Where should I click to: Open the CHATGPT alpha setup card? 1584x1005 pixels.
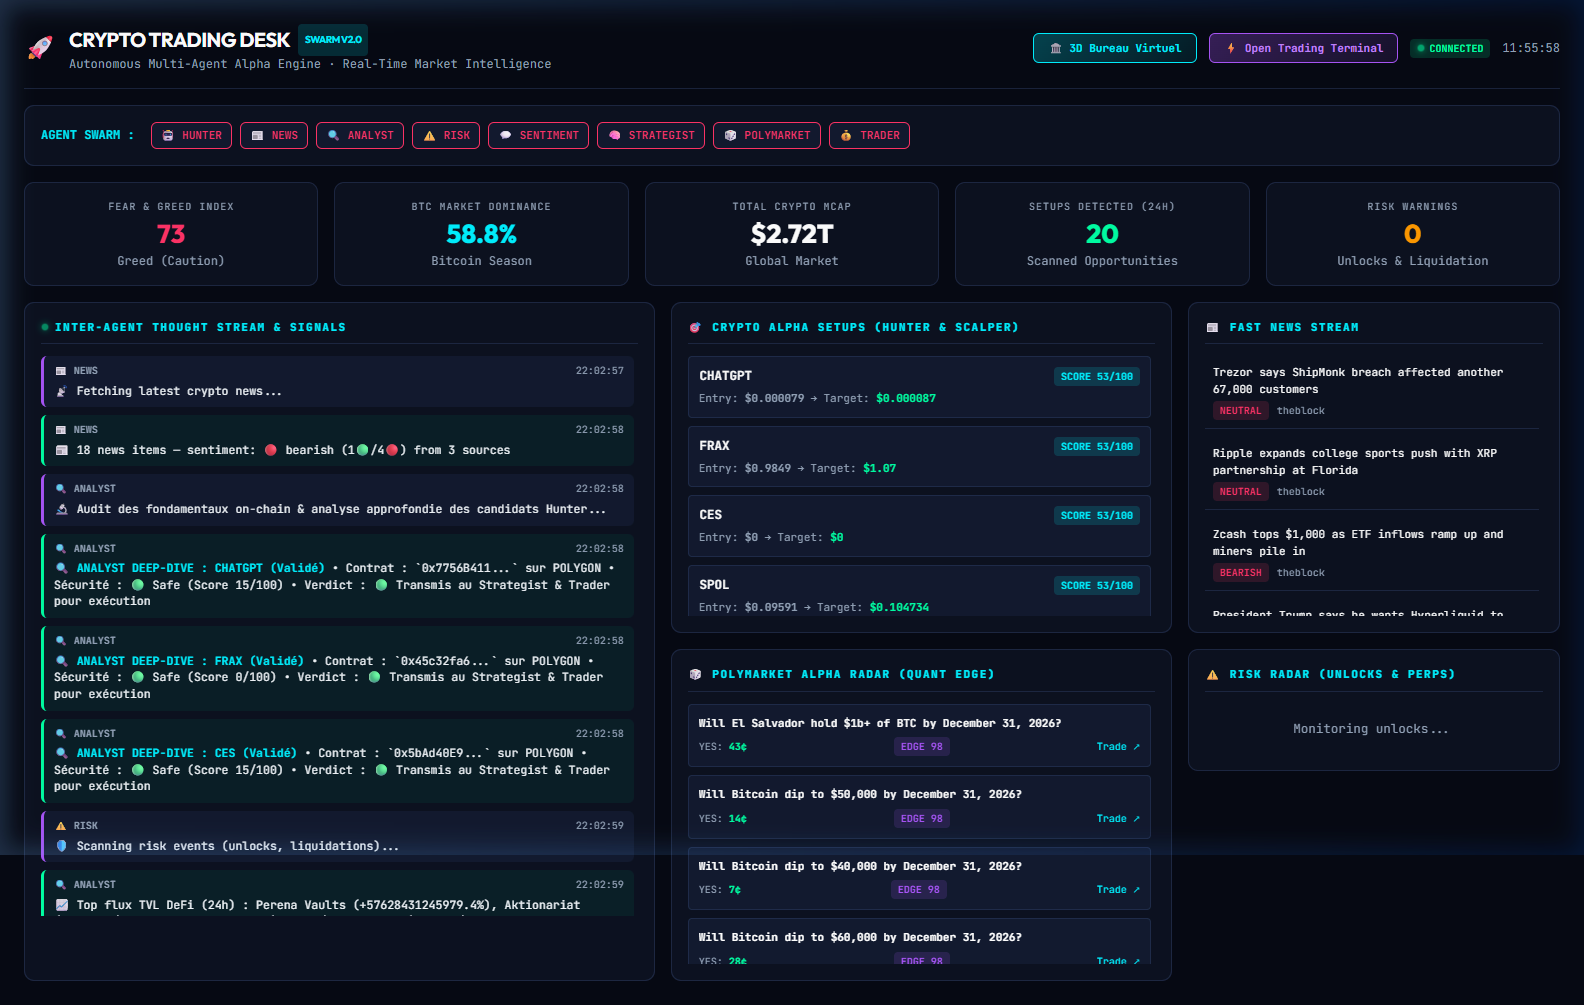pyautogui.click(x=919, y=387)
